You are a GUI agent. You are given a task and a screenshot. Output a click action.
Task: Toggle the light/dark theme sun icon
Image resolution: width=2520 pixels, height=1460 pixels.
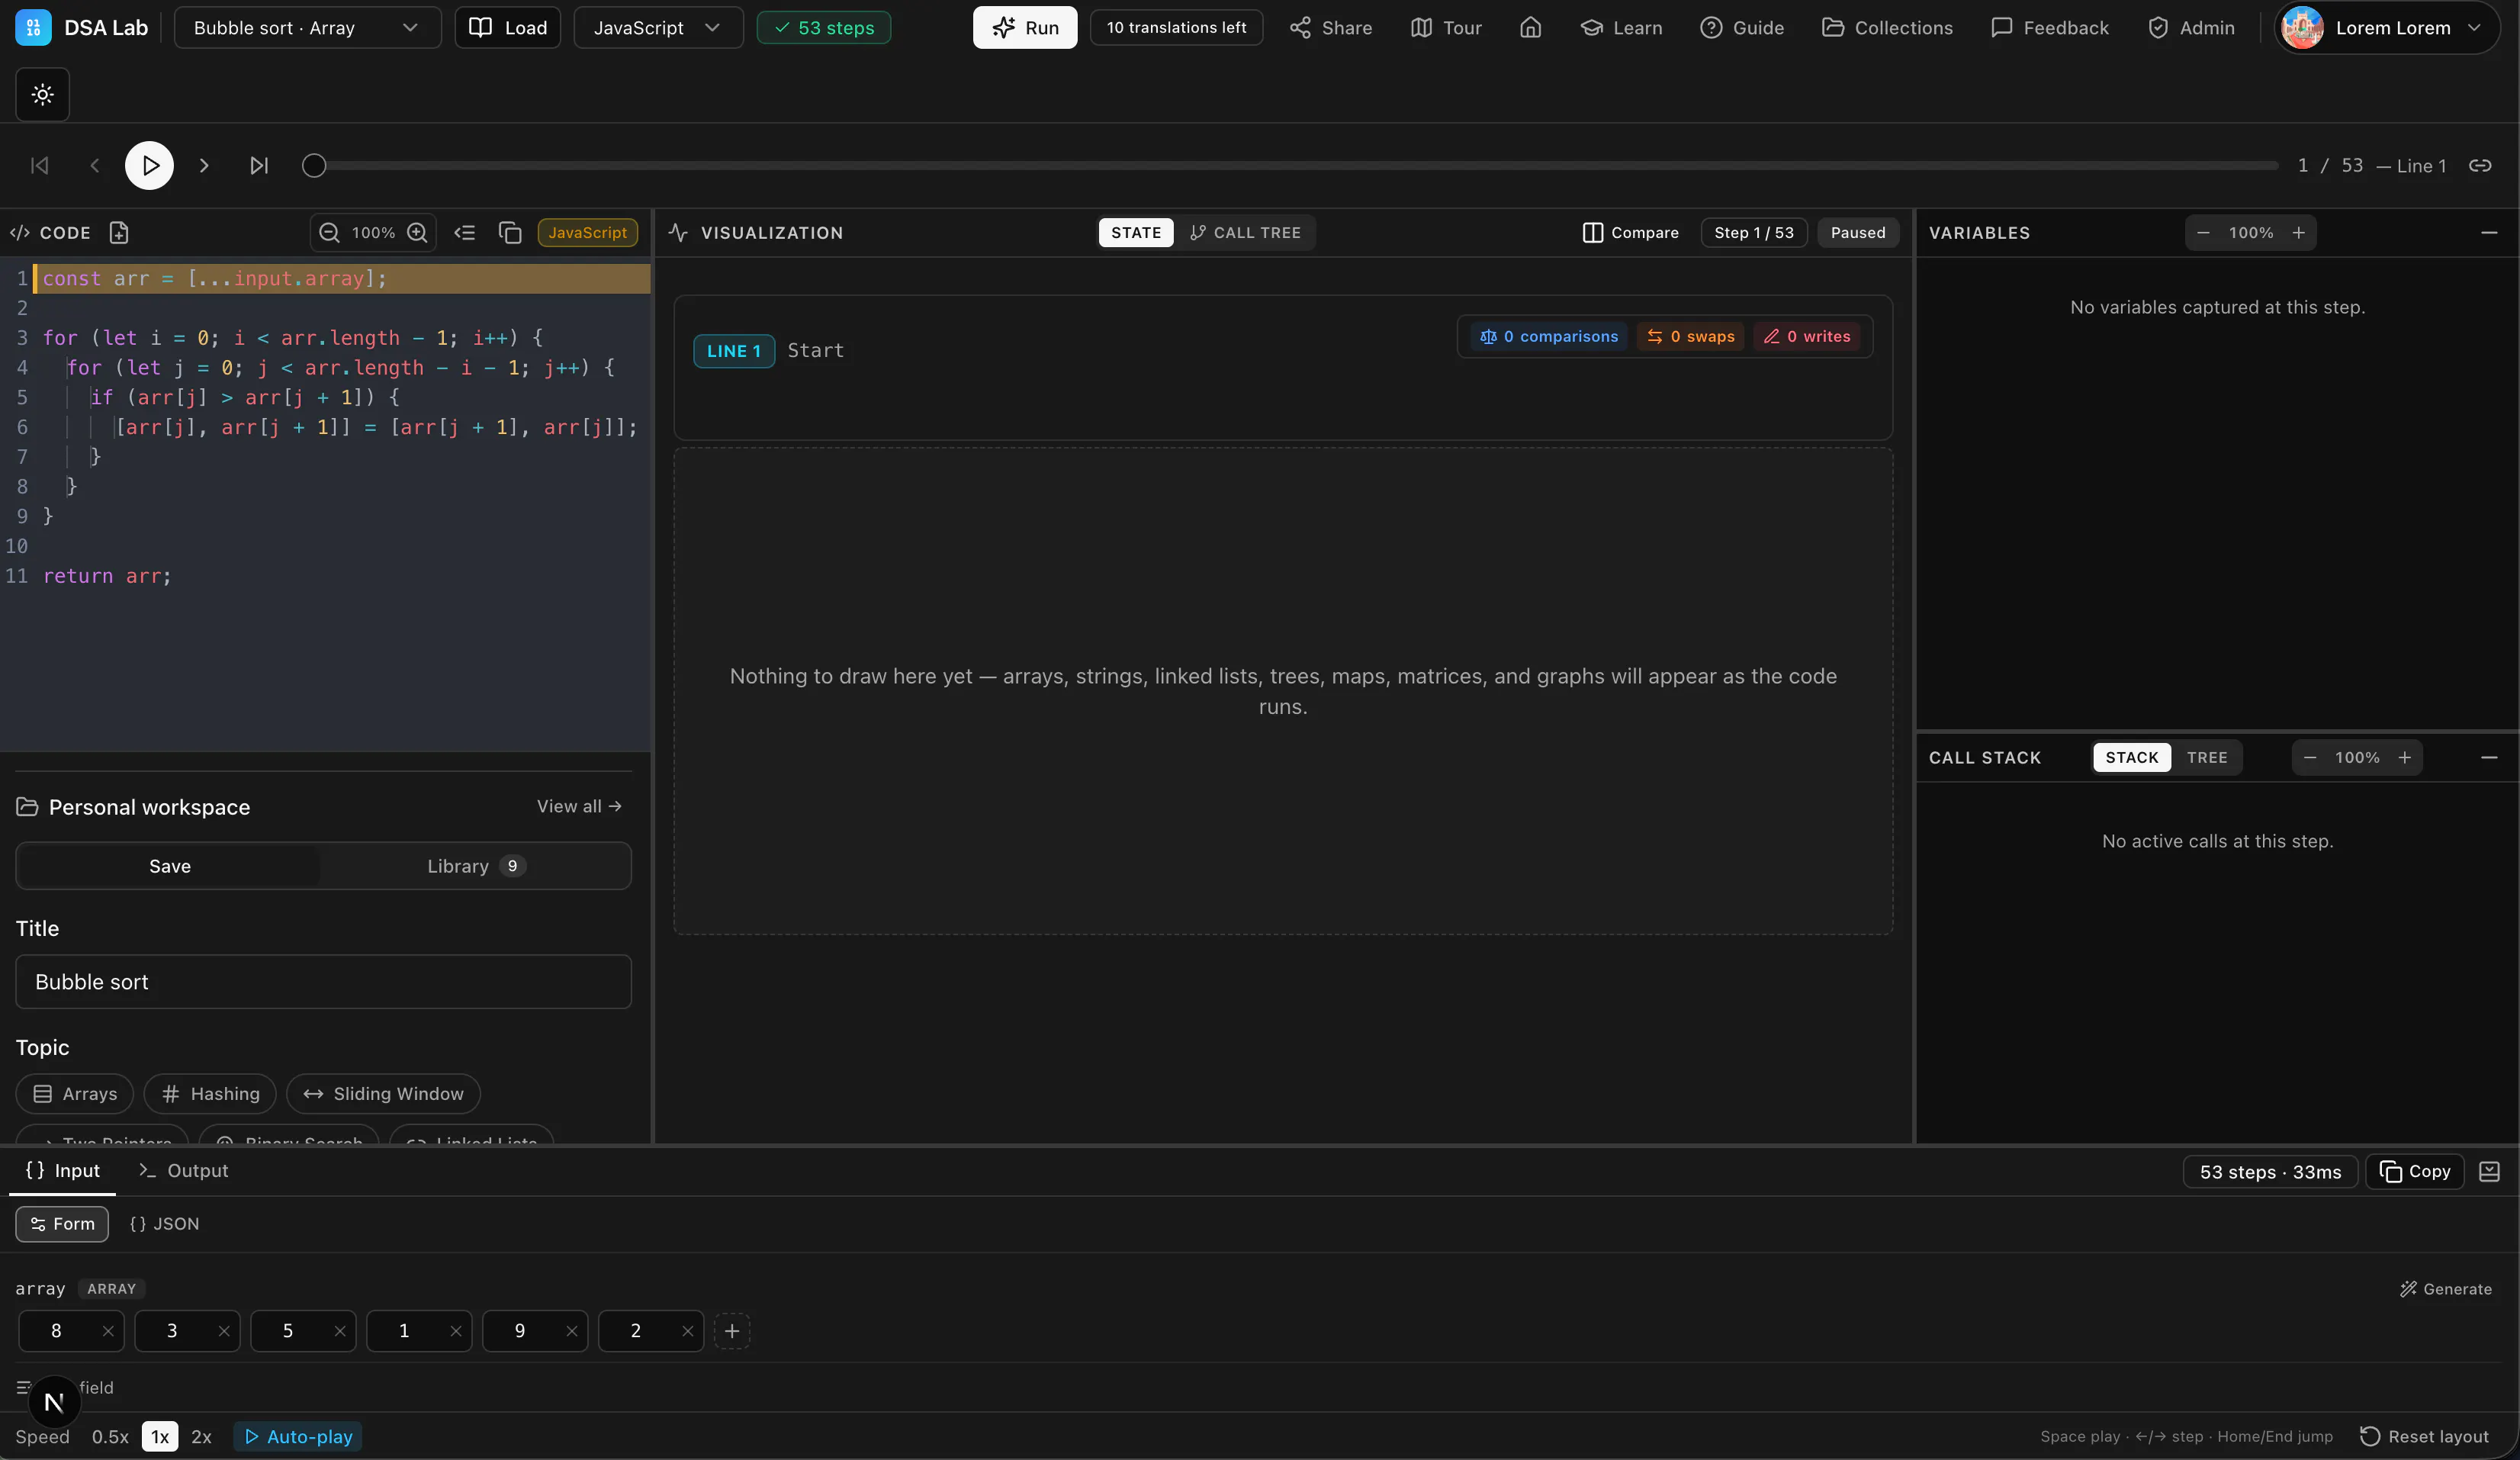point(42,95)
